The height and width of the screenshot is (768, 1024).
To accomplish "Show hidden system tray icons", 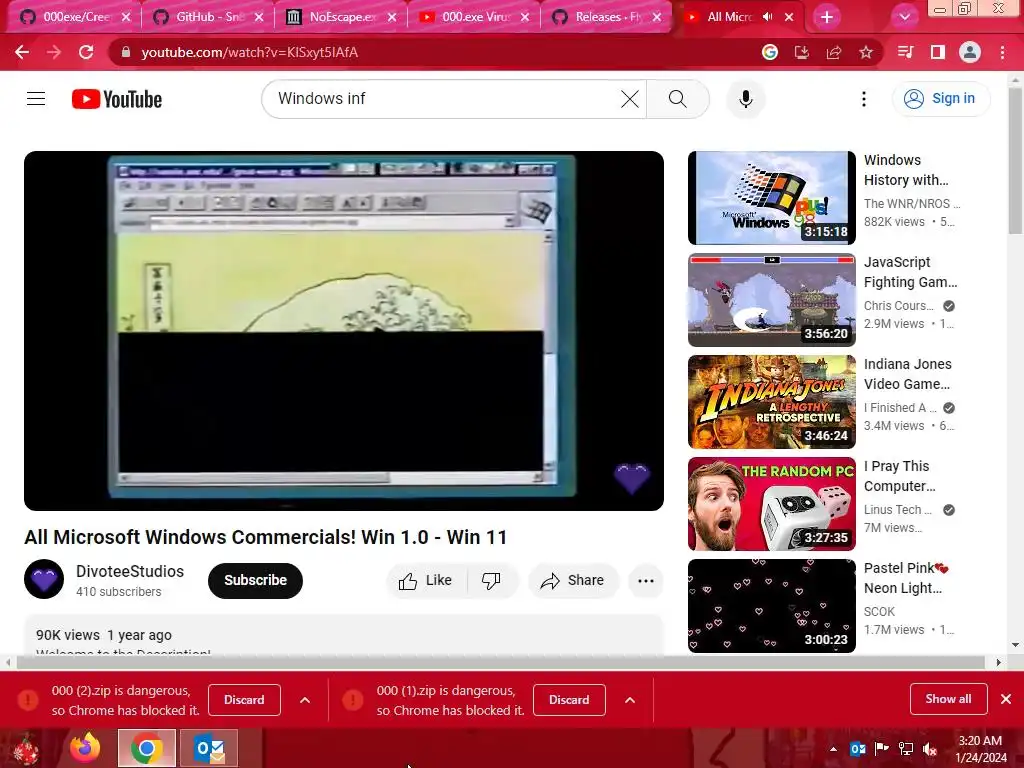I will 833,749.
